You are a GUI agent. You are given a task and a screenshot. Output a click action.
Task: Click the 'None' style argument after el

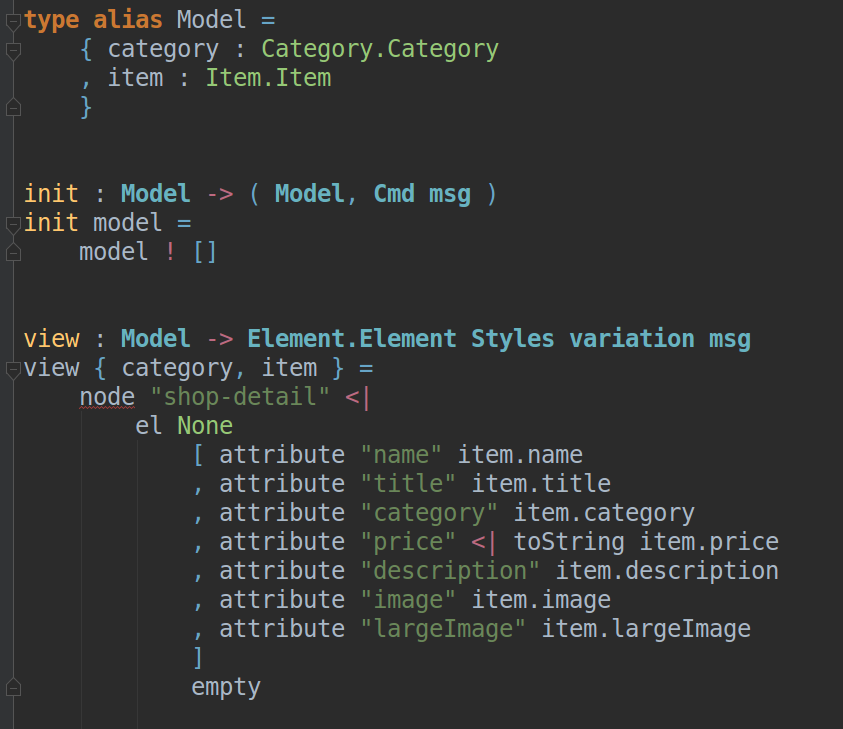coord(205,426)
